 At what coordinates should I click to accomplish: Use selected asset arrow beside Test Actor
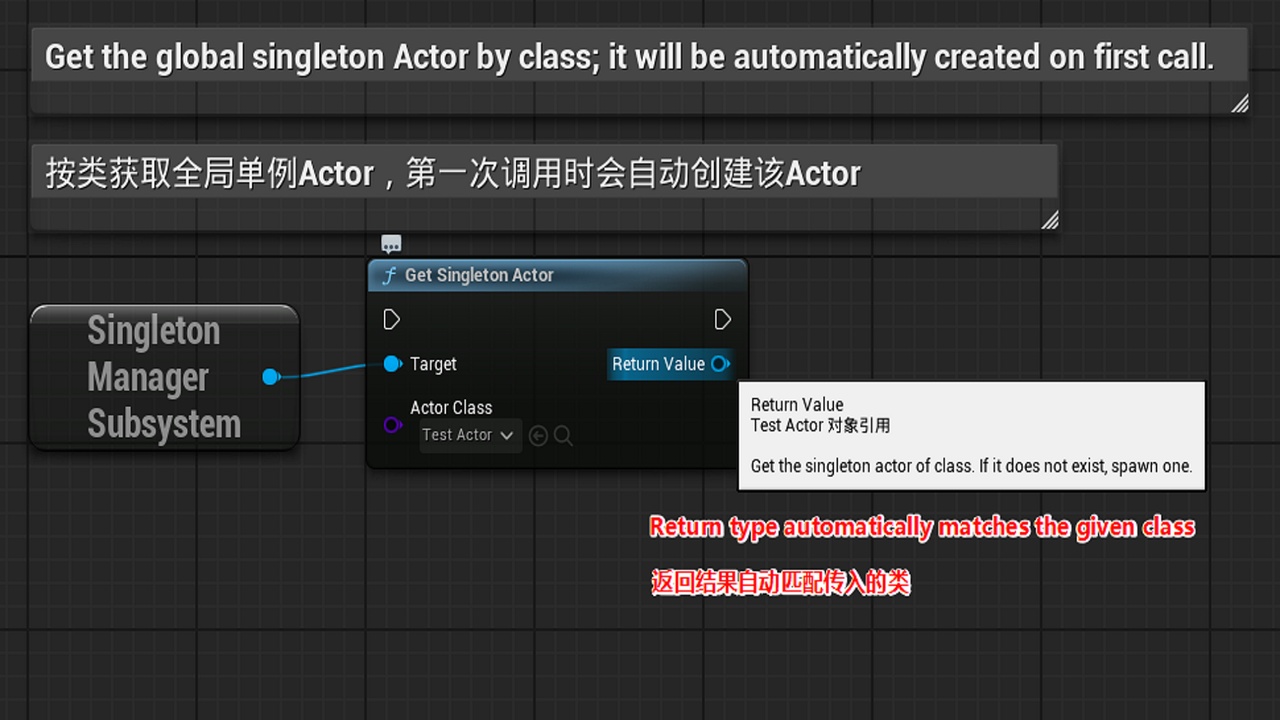[538, 436]
